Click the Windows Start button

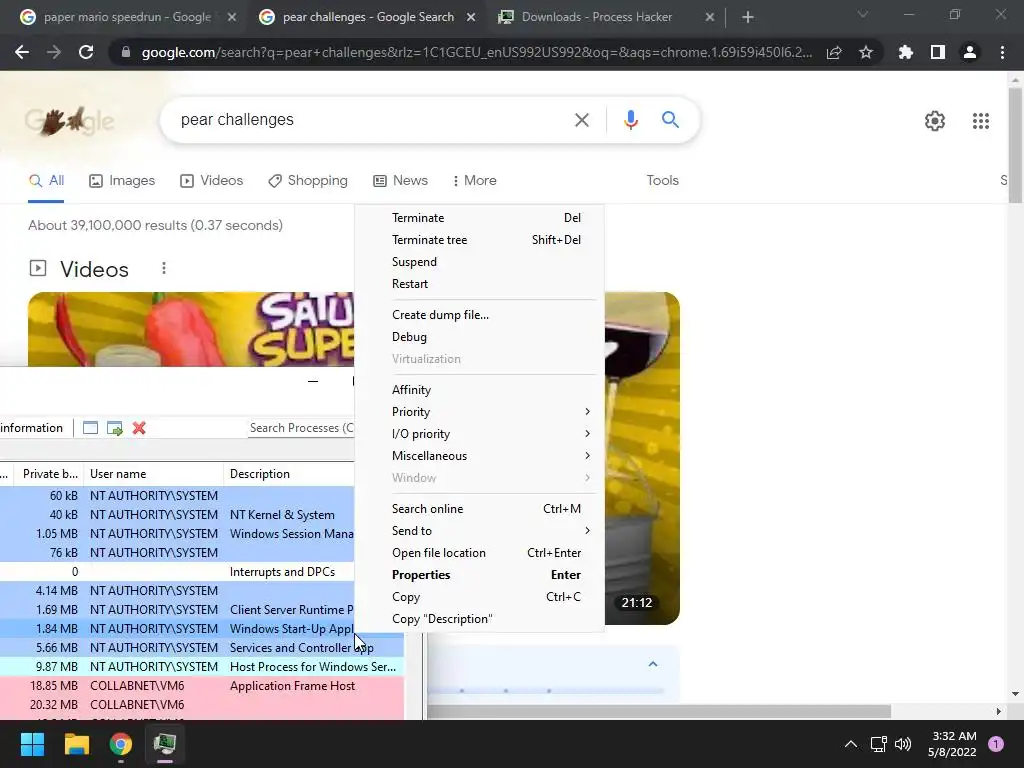pyautogui.click(x=32, y=744)
